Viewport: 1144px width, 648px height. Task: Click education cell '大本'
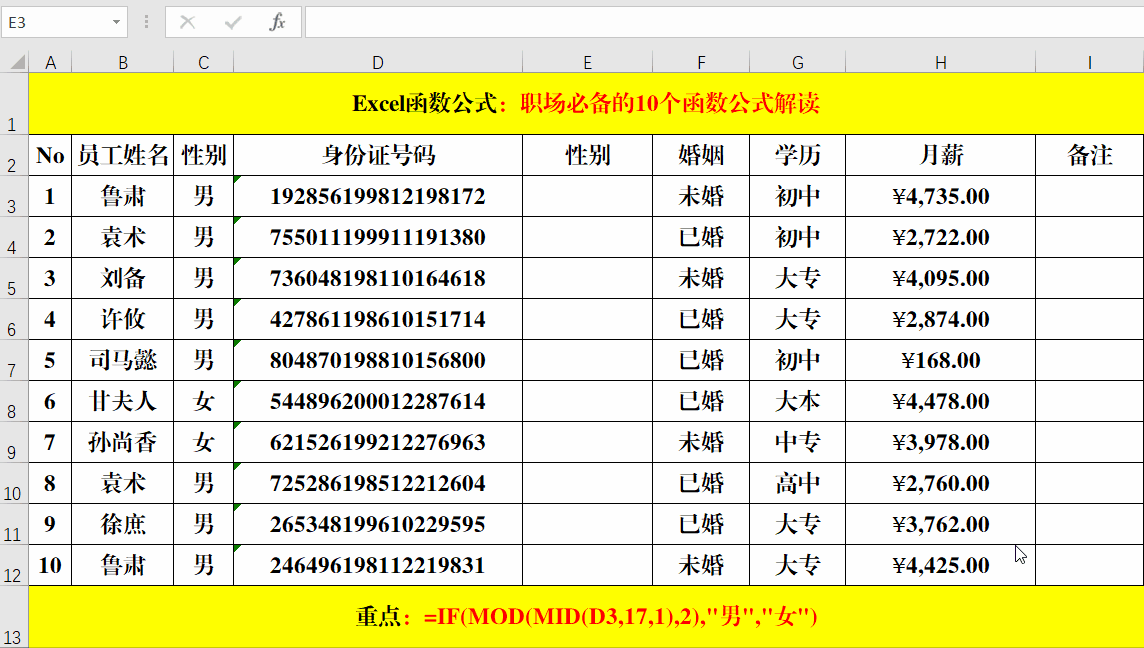(x=797, y=401)
